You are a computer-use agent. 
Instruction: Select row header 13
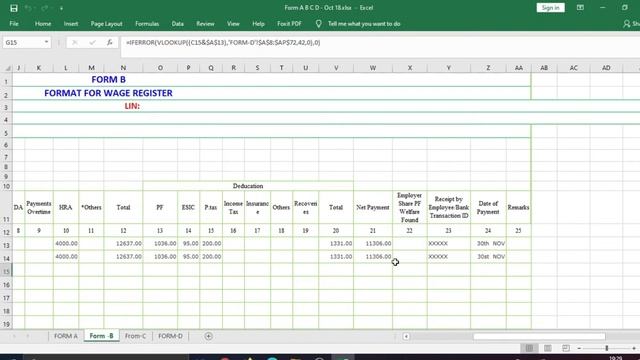6,245
